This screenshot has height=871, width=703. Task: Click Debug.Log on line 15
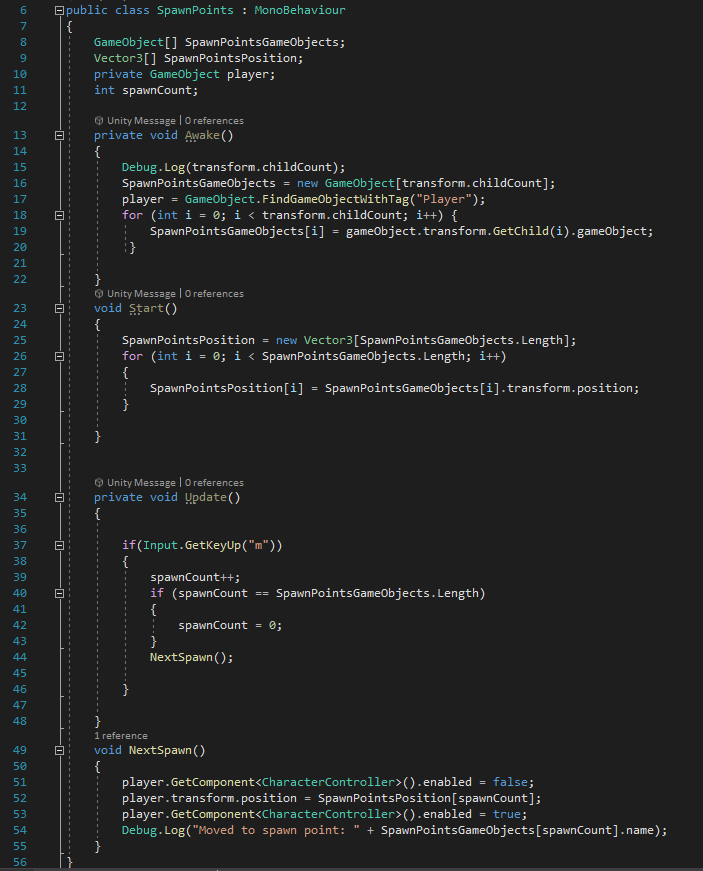(153, 167)
